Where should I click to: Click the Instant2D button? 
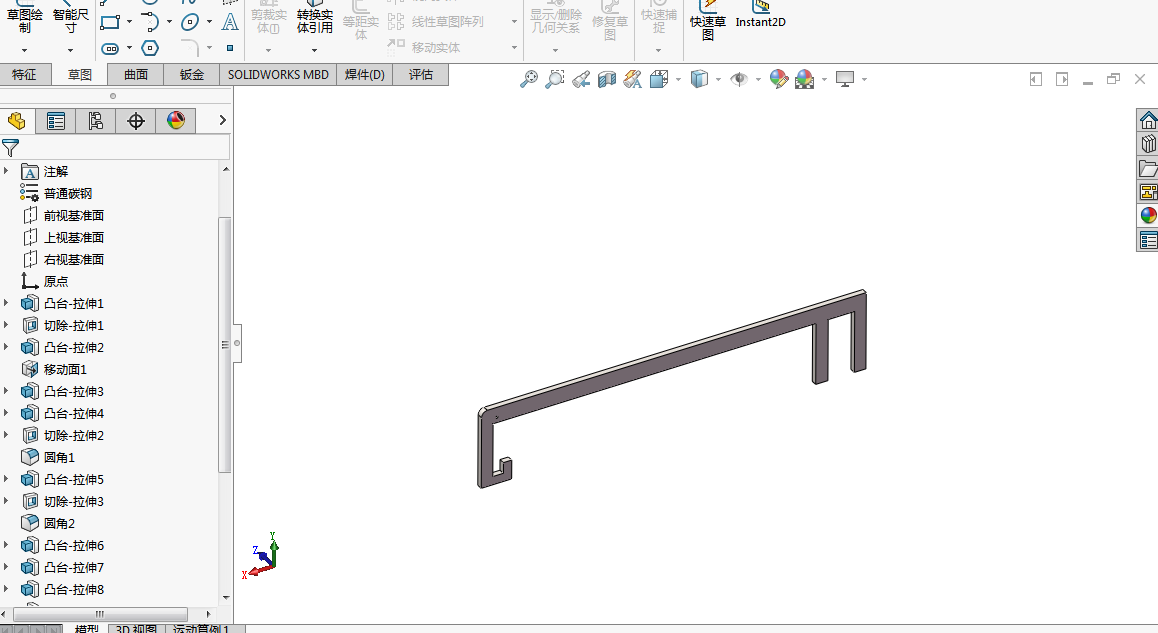coord(760,15)
